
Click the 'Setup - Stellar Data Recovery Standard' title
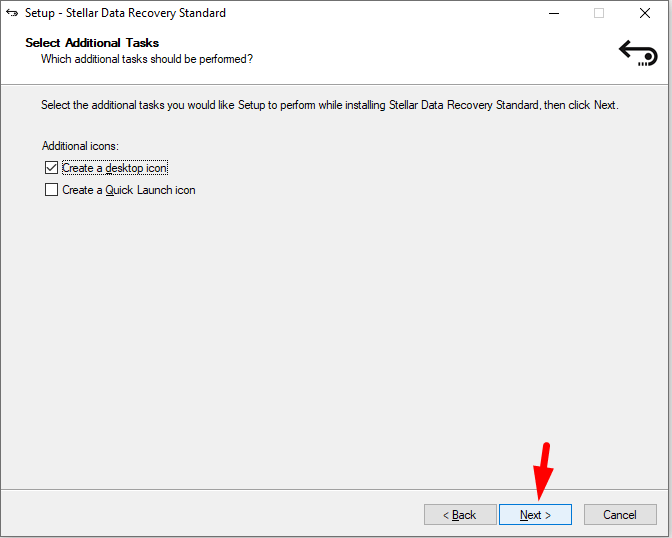(125, 13)
